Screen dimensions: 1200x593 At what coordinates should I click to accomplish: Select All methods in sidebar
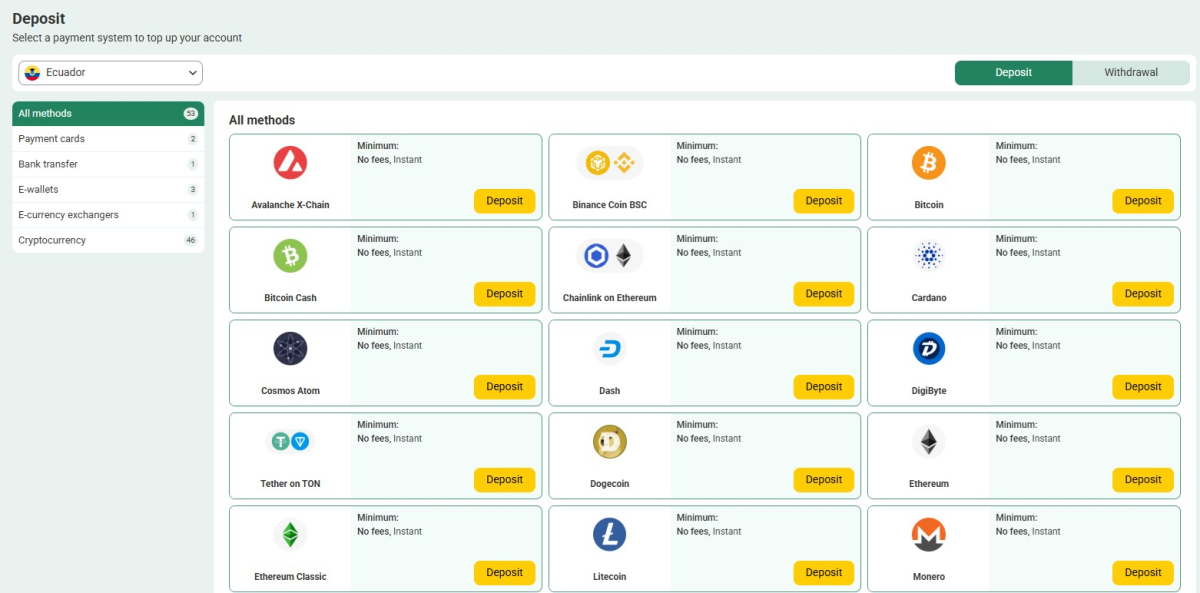(108, 114)
